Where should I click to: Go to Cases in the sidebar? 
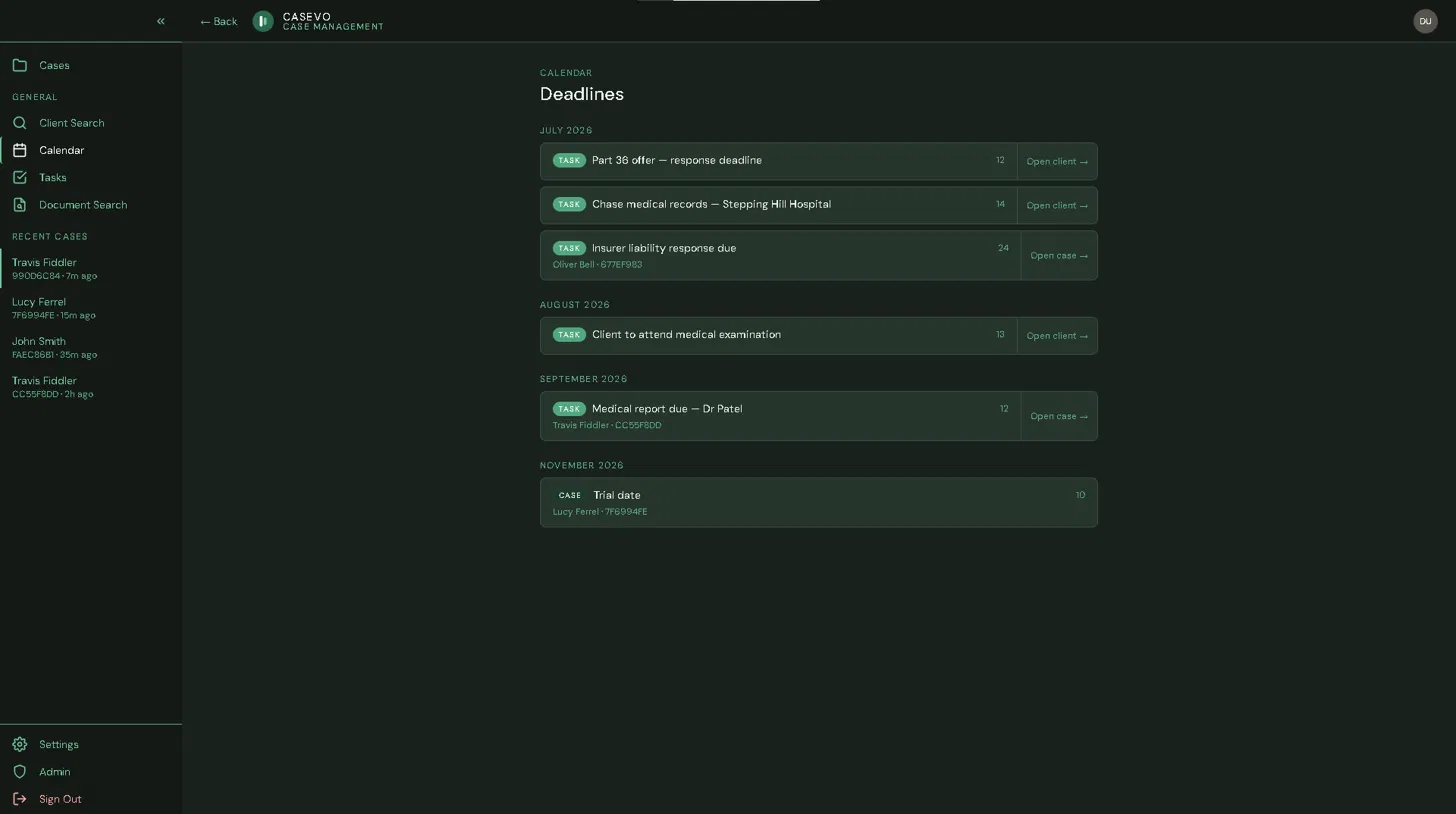(91, 65)
